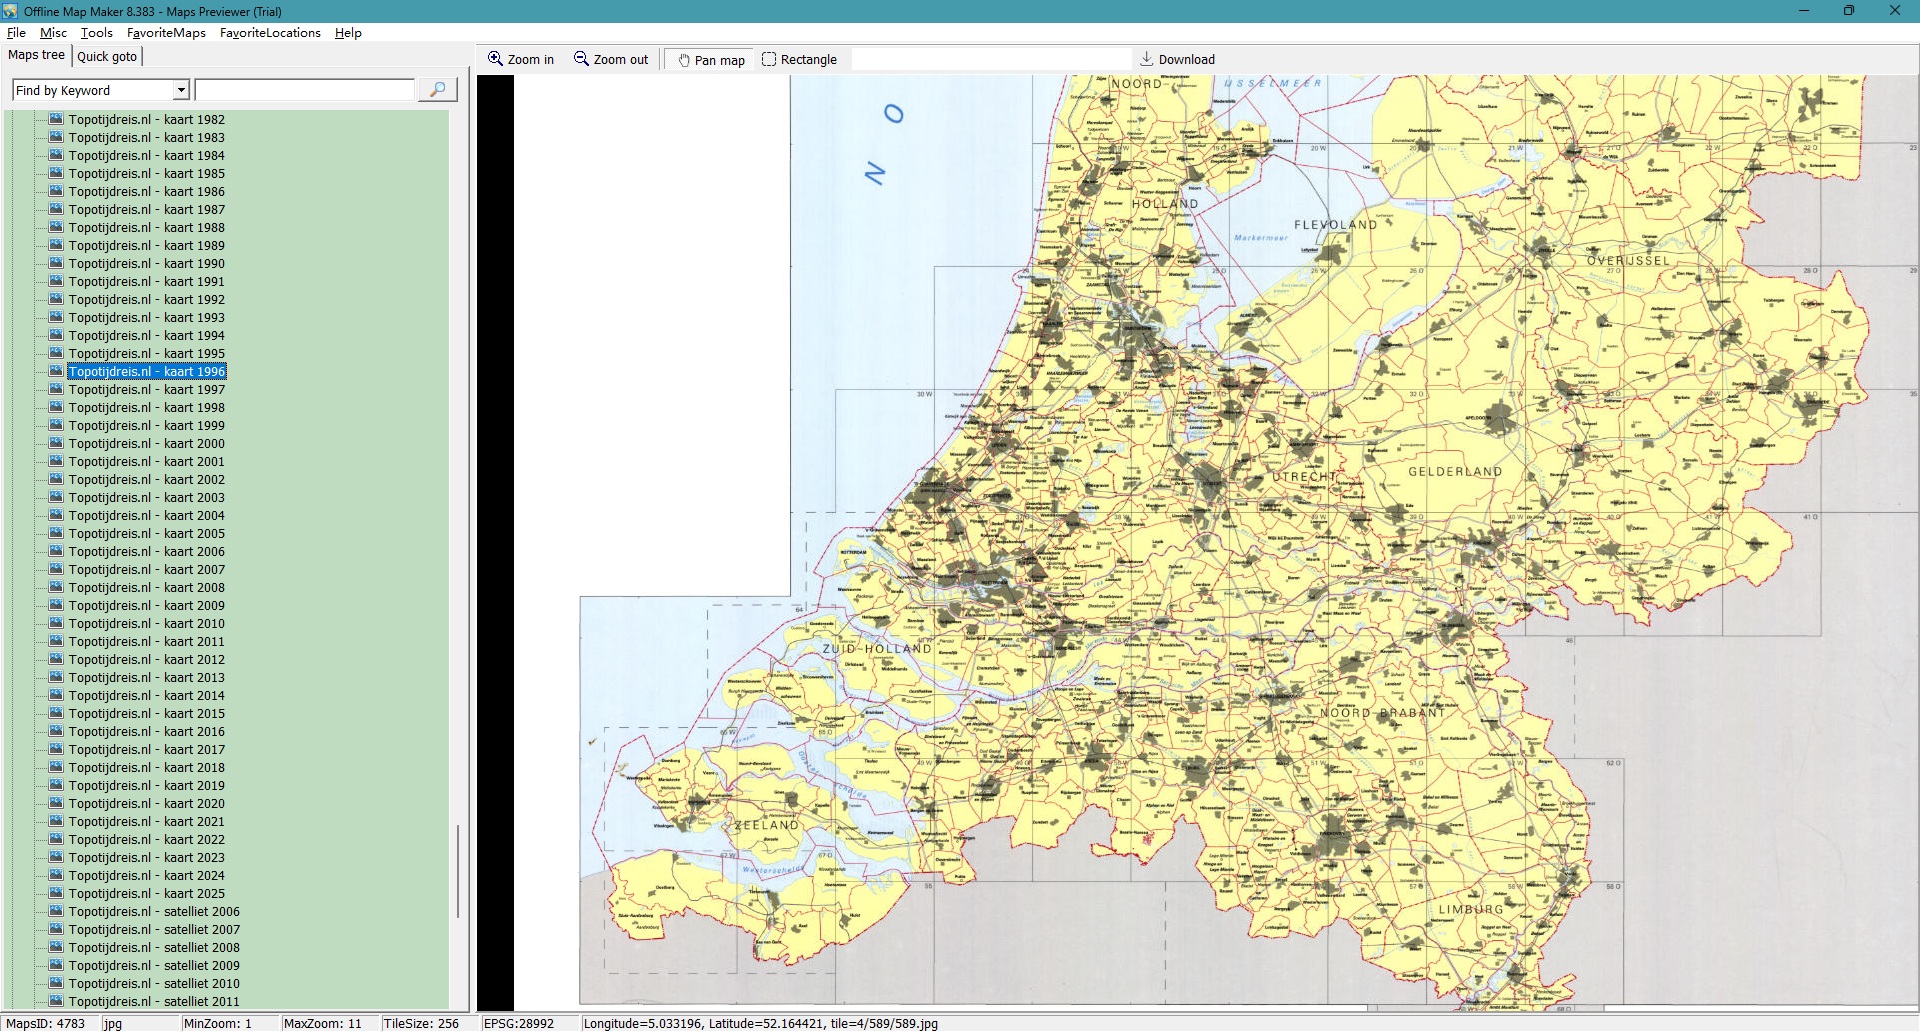Open the FavoriteLocations menu
The height and width of the screenshot is (1032, 1920).
click(270, 33)
